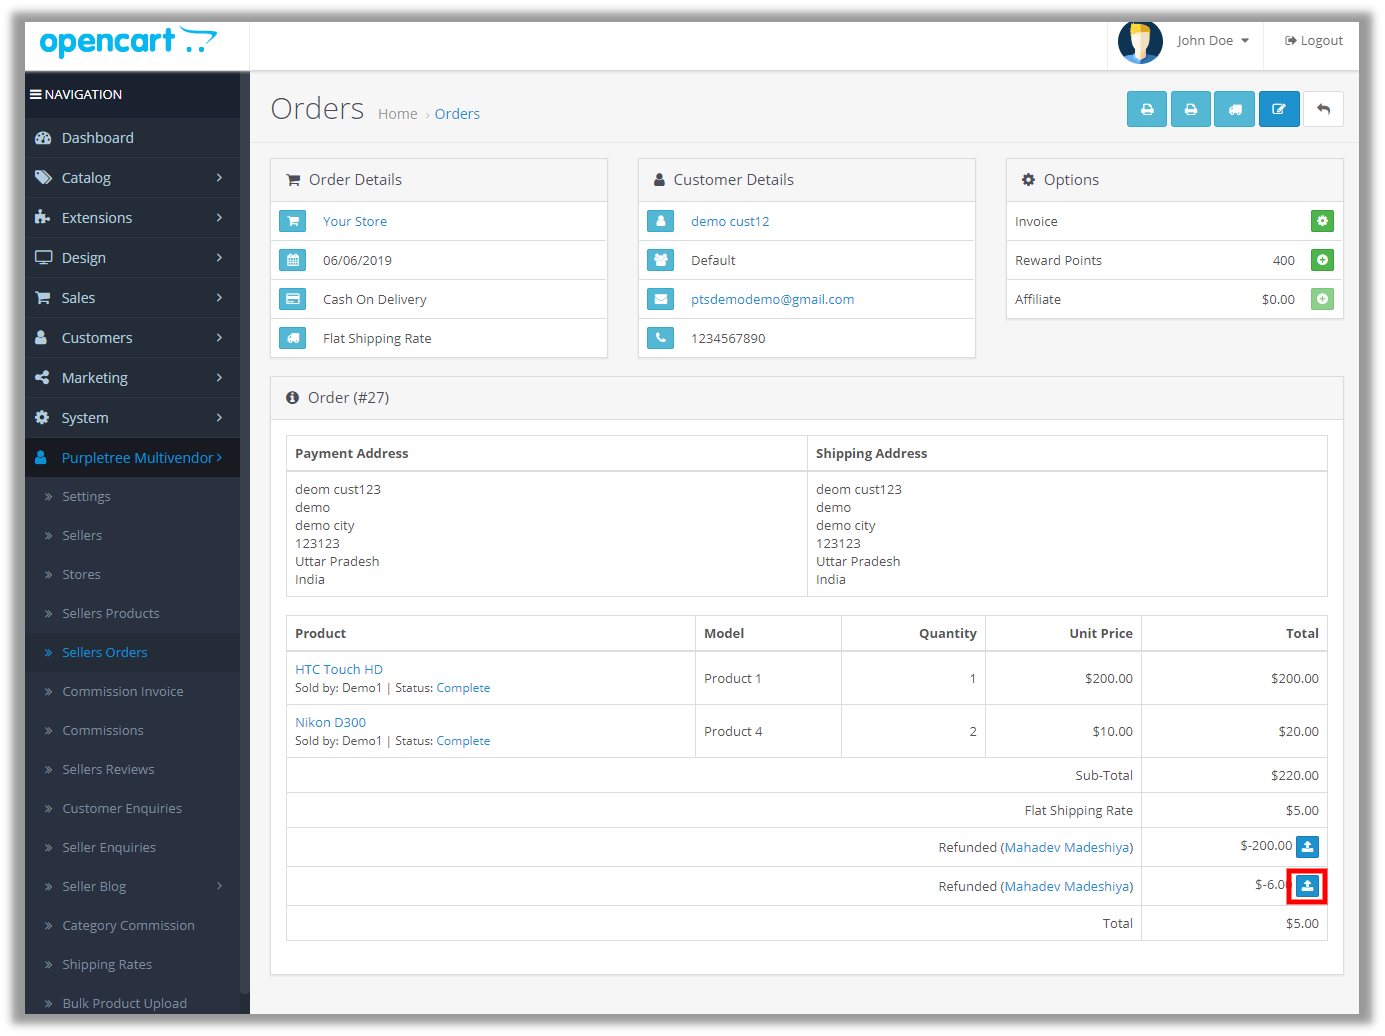
Task: Open the Nikon D300 product link
Action: pyautogui.click(x=330, y=722)
